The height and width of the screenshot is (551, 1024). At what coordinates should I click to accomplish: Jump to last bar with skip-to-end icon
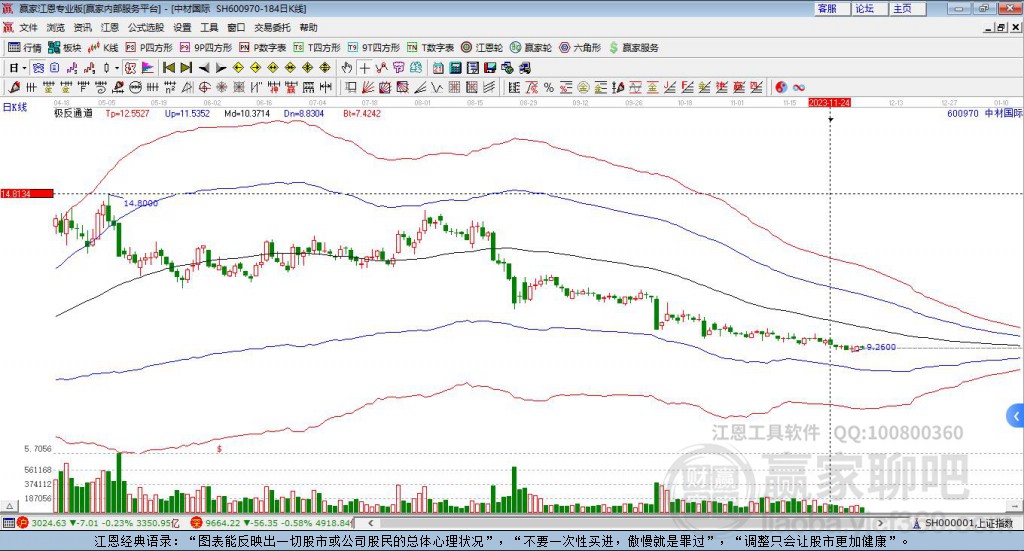[x=186, y=68]
